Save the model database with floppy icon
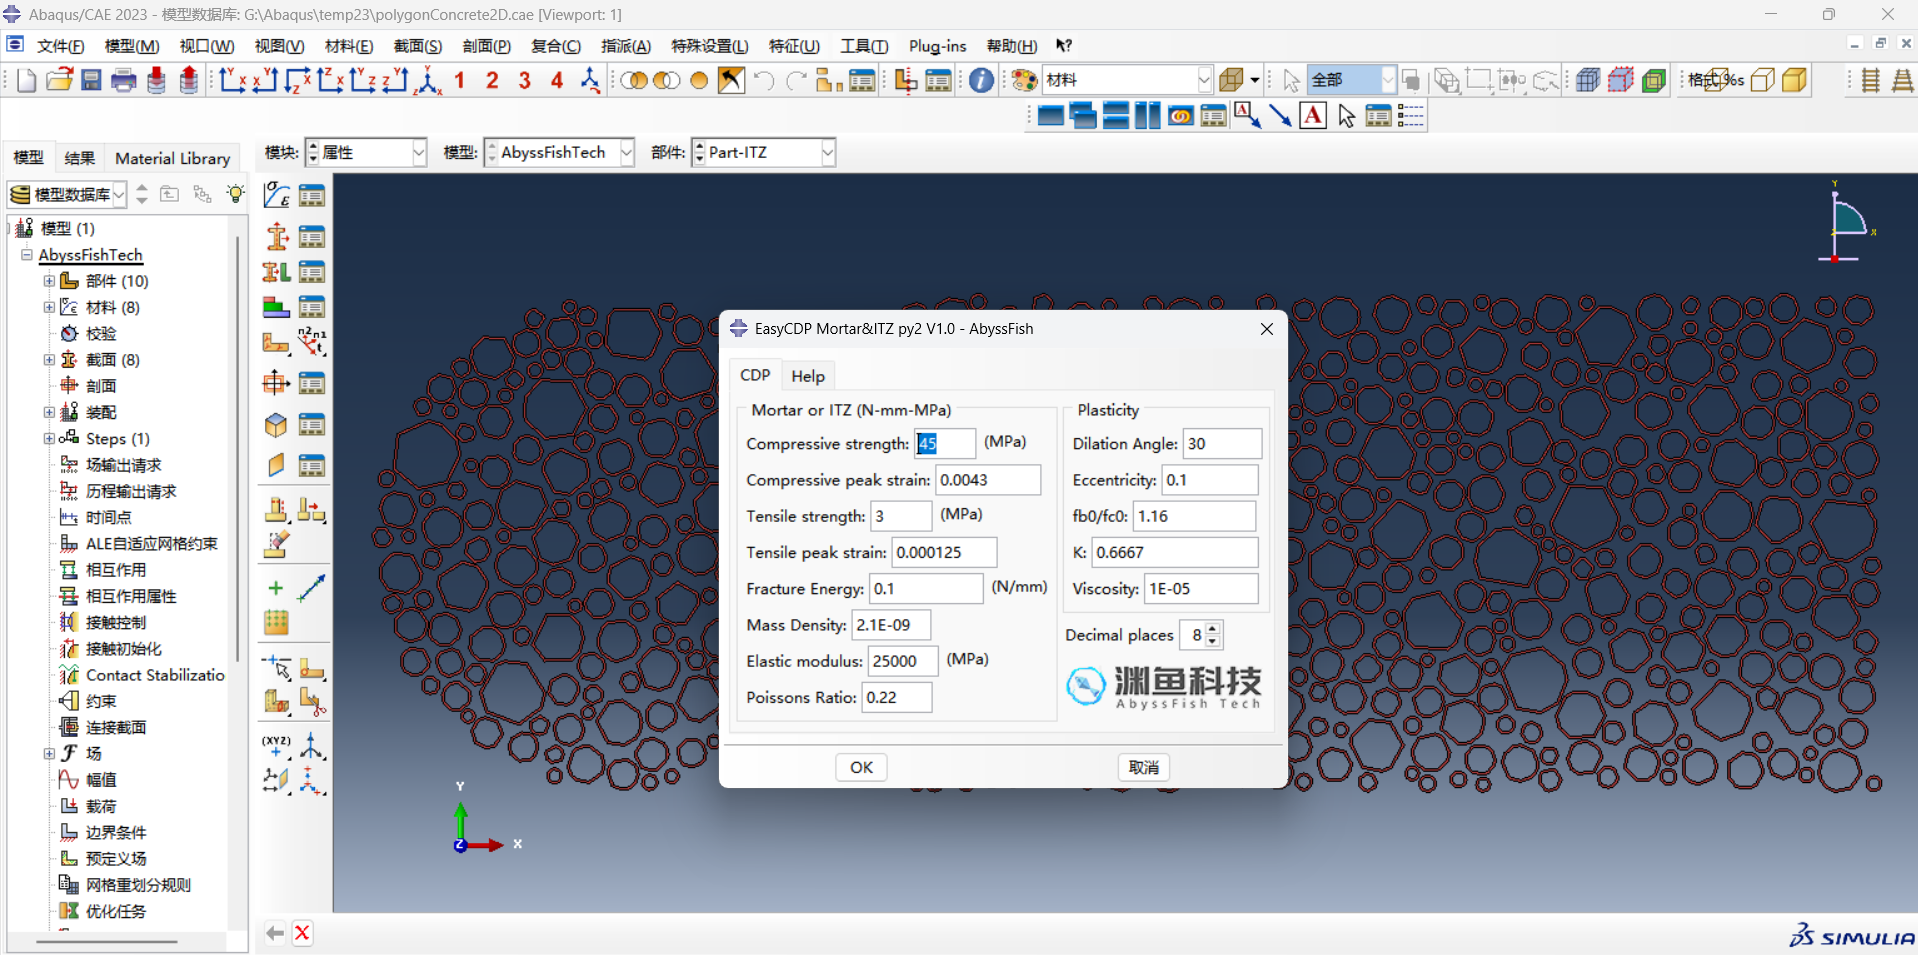Viewport: 1918px width, 955px height. point(91,80)
